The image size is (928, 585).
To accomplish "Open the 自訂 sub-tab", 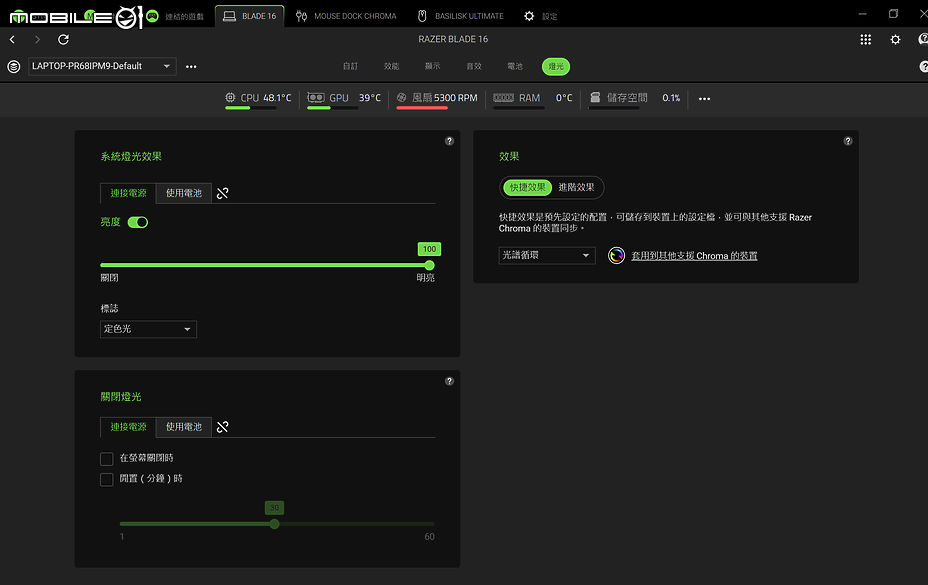I will (350, 66).
